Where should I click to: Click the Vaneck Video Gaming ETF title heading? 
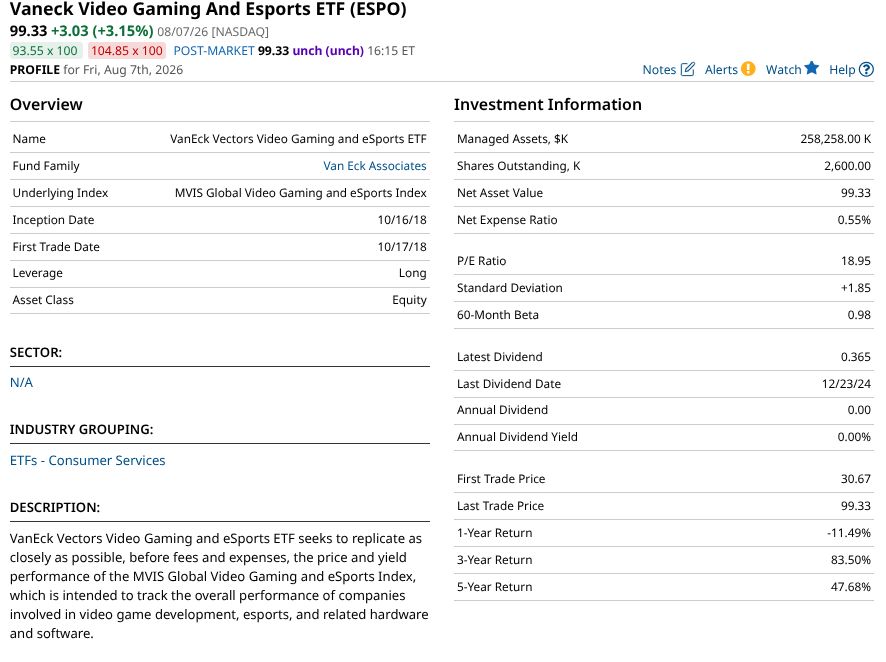(208, 10)
